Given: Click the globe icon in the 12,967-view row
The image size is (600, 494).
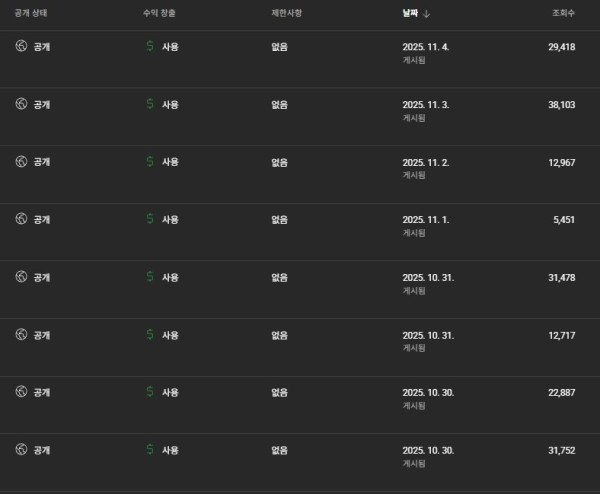Looking at the screenshot, I should click(21, 161).
